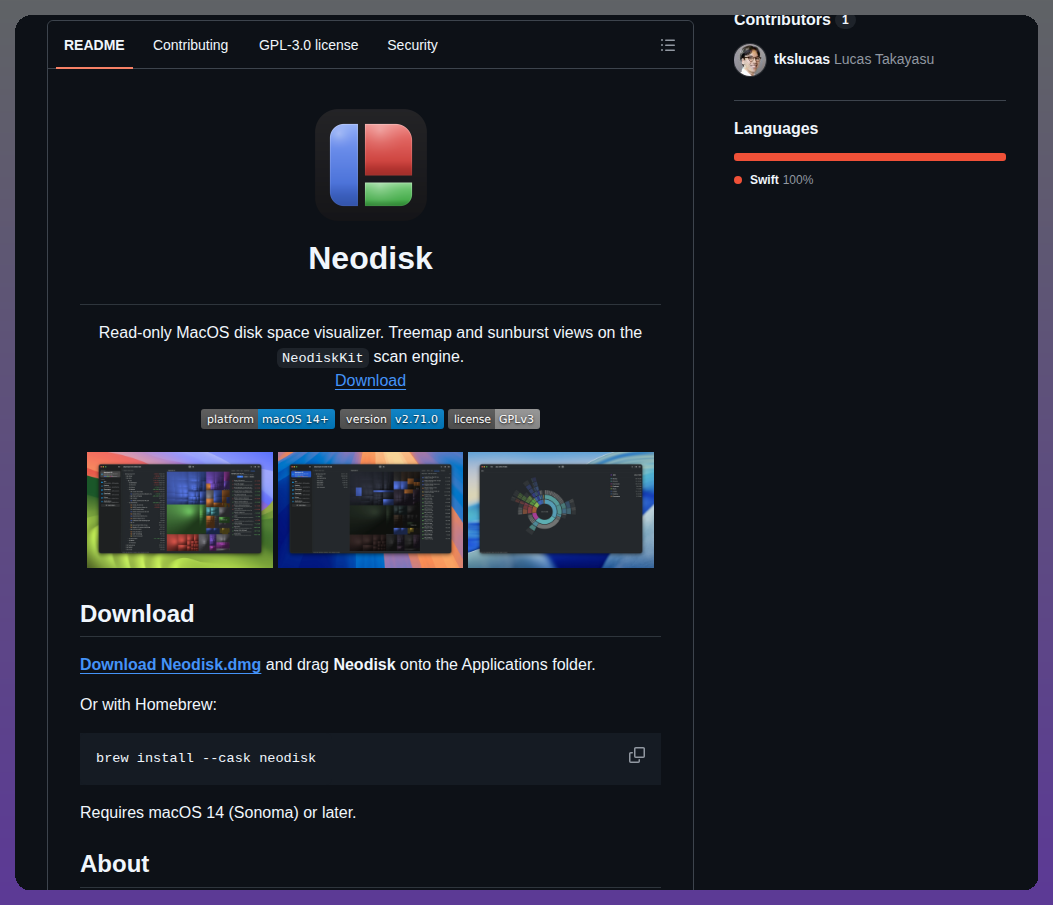Switch to the README tab
Image resolution: width=1053 pixels, height=905 pixels.
[94, 45]
